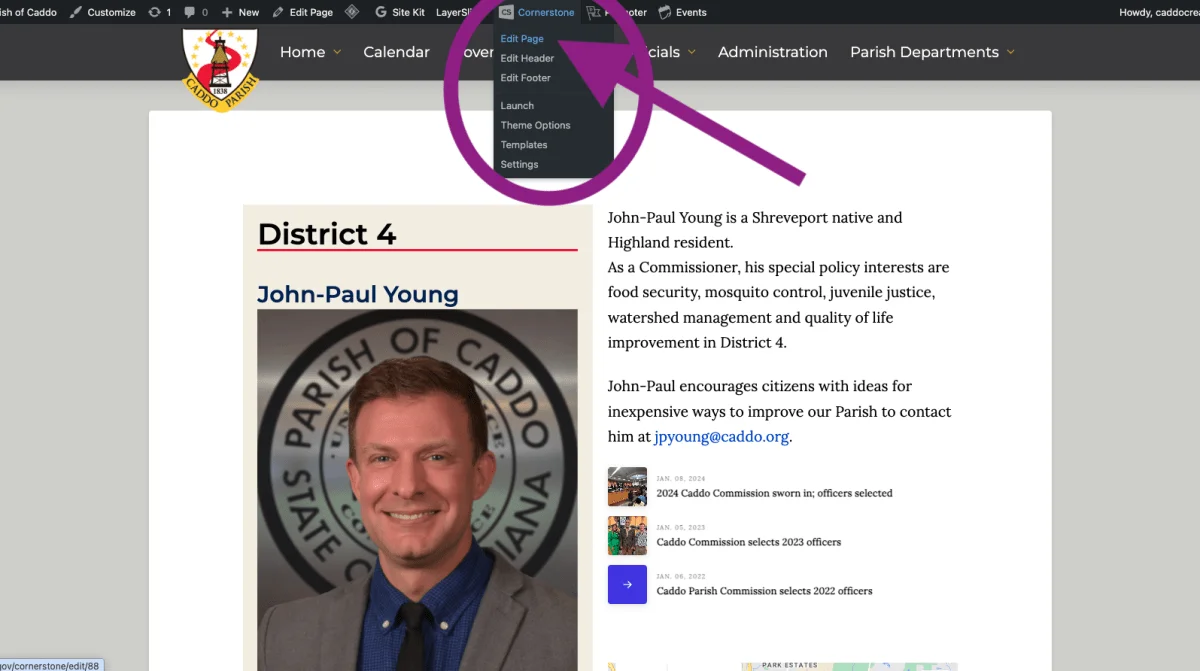Screen dimensions: 1200x671
Task: Select Edit Footer in Cornerstone menu
Action: coord(525,78)
